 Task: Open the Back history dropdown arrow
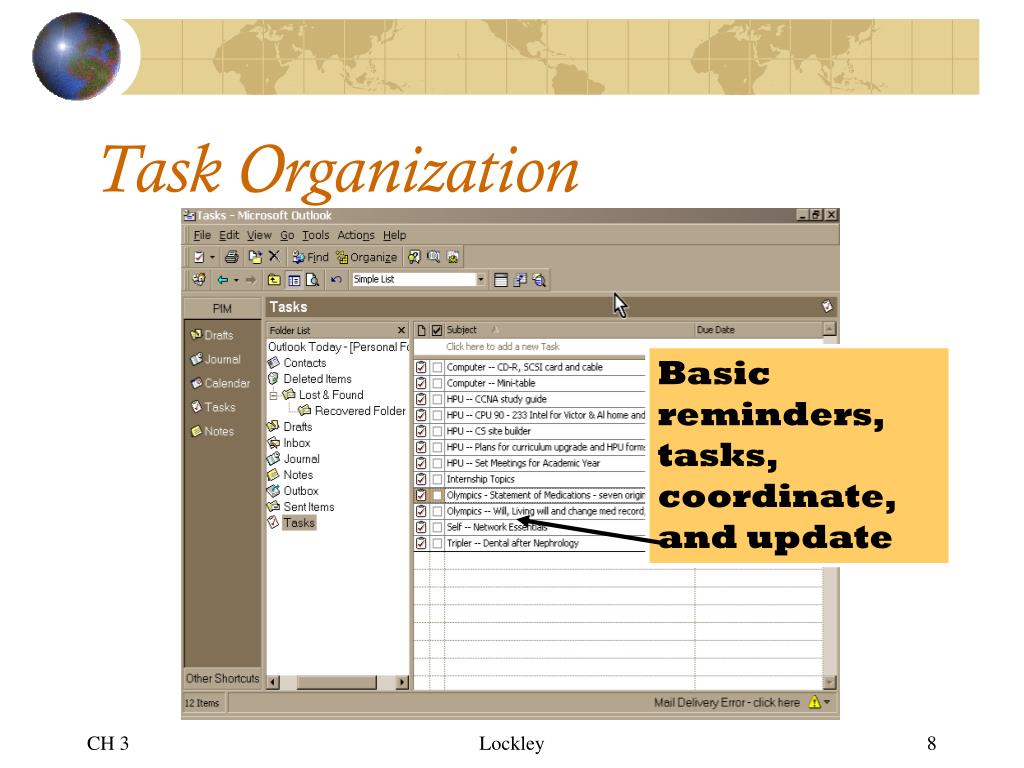(x=236, y=280)
